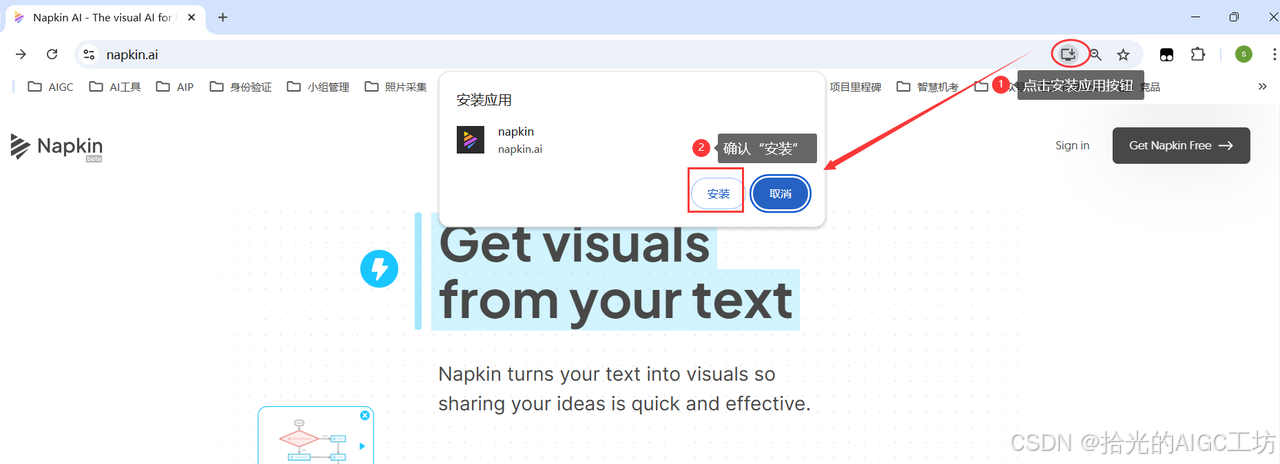Click the Napkin logo on the page
The width and height of the screenshot is (1280, 464).
tap(57, 147)
